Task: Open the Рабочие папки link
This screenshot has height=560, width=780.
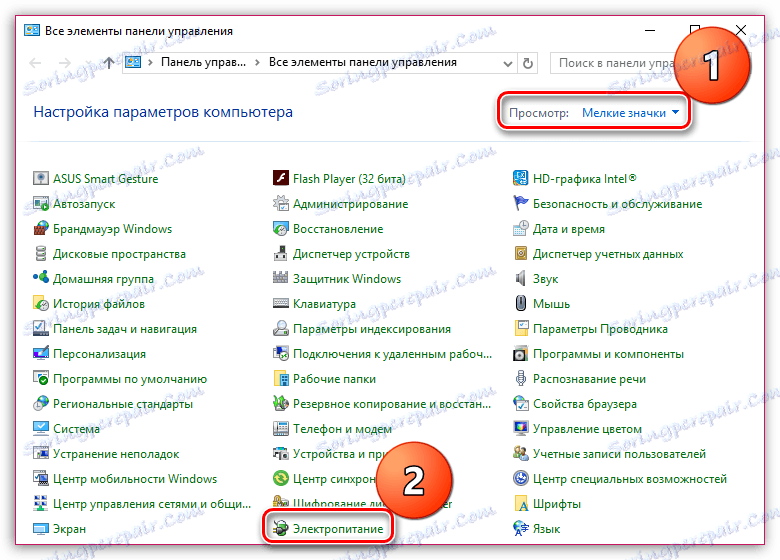Action: tap(334, 378)
